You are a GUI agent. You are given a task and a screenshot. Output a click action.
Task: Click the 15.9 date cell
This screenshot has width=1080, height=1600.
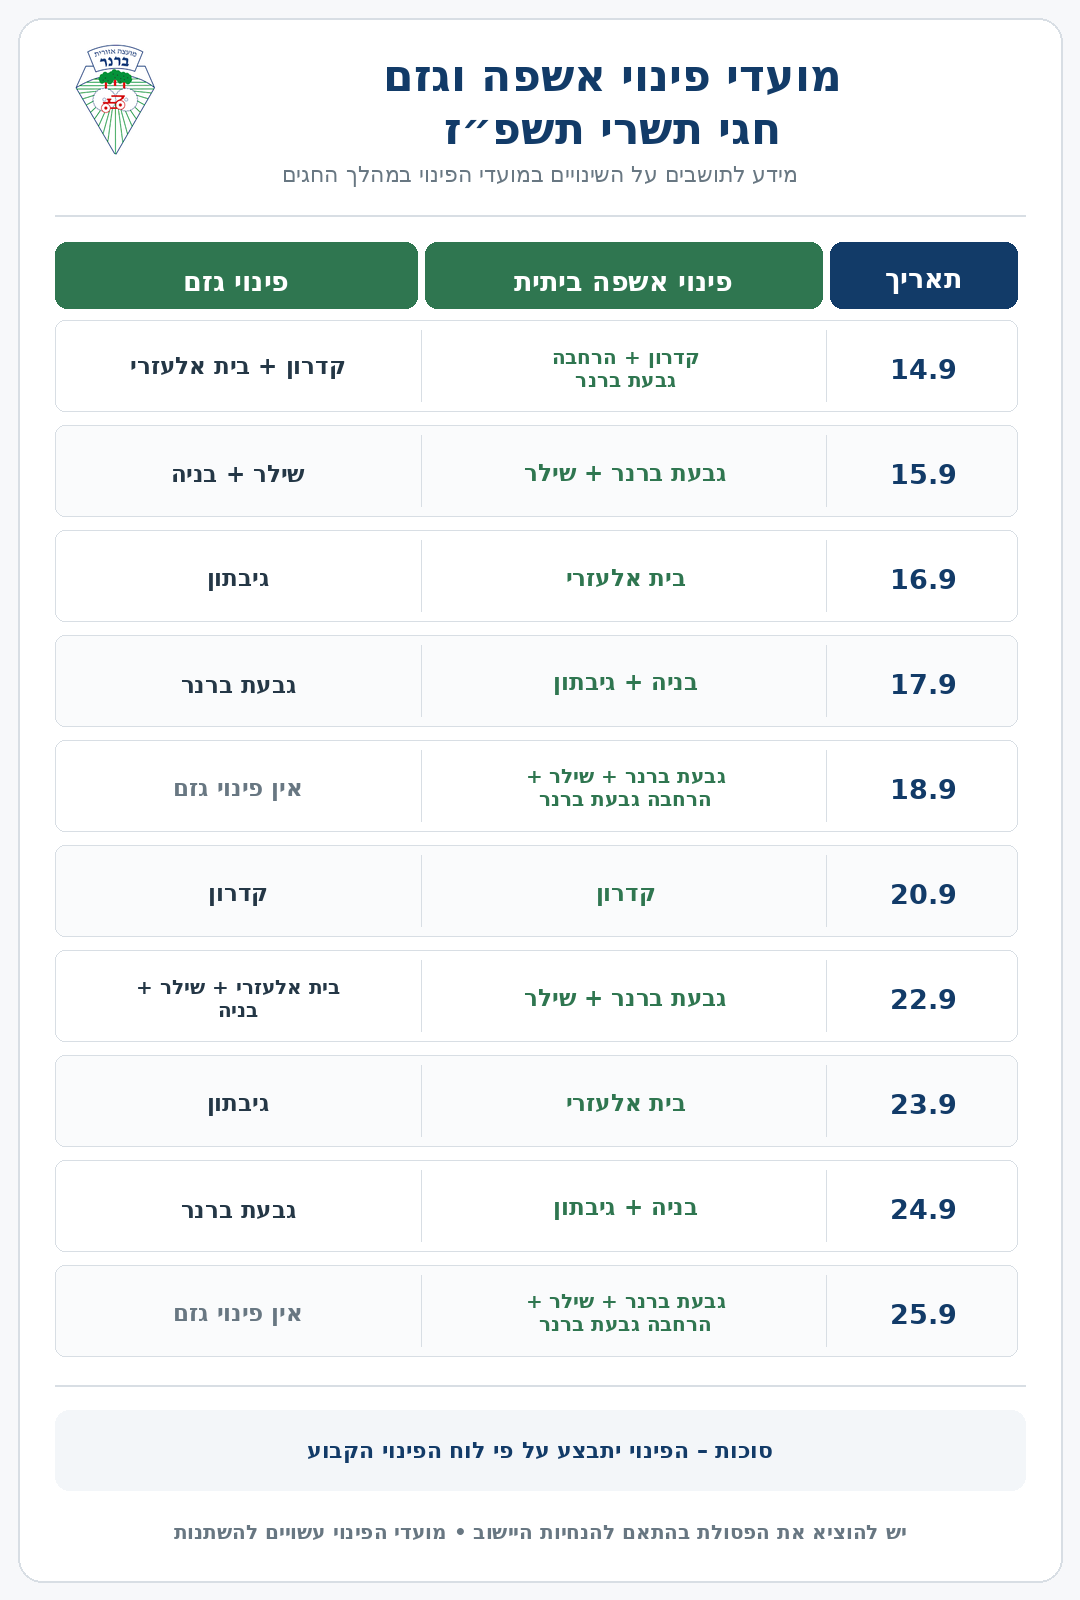coord(923,474)
